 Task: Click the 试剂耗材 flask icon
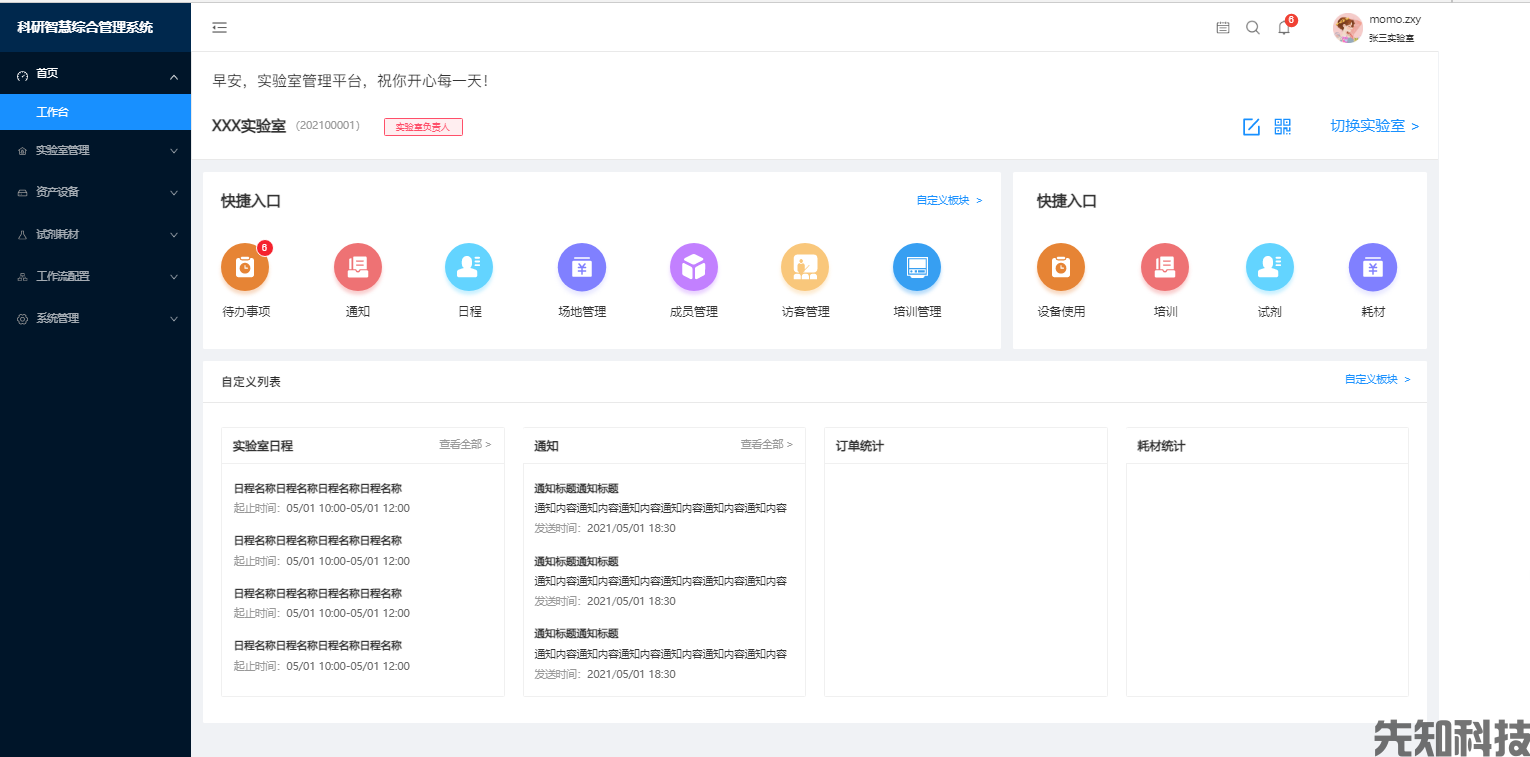pos(23,235)
